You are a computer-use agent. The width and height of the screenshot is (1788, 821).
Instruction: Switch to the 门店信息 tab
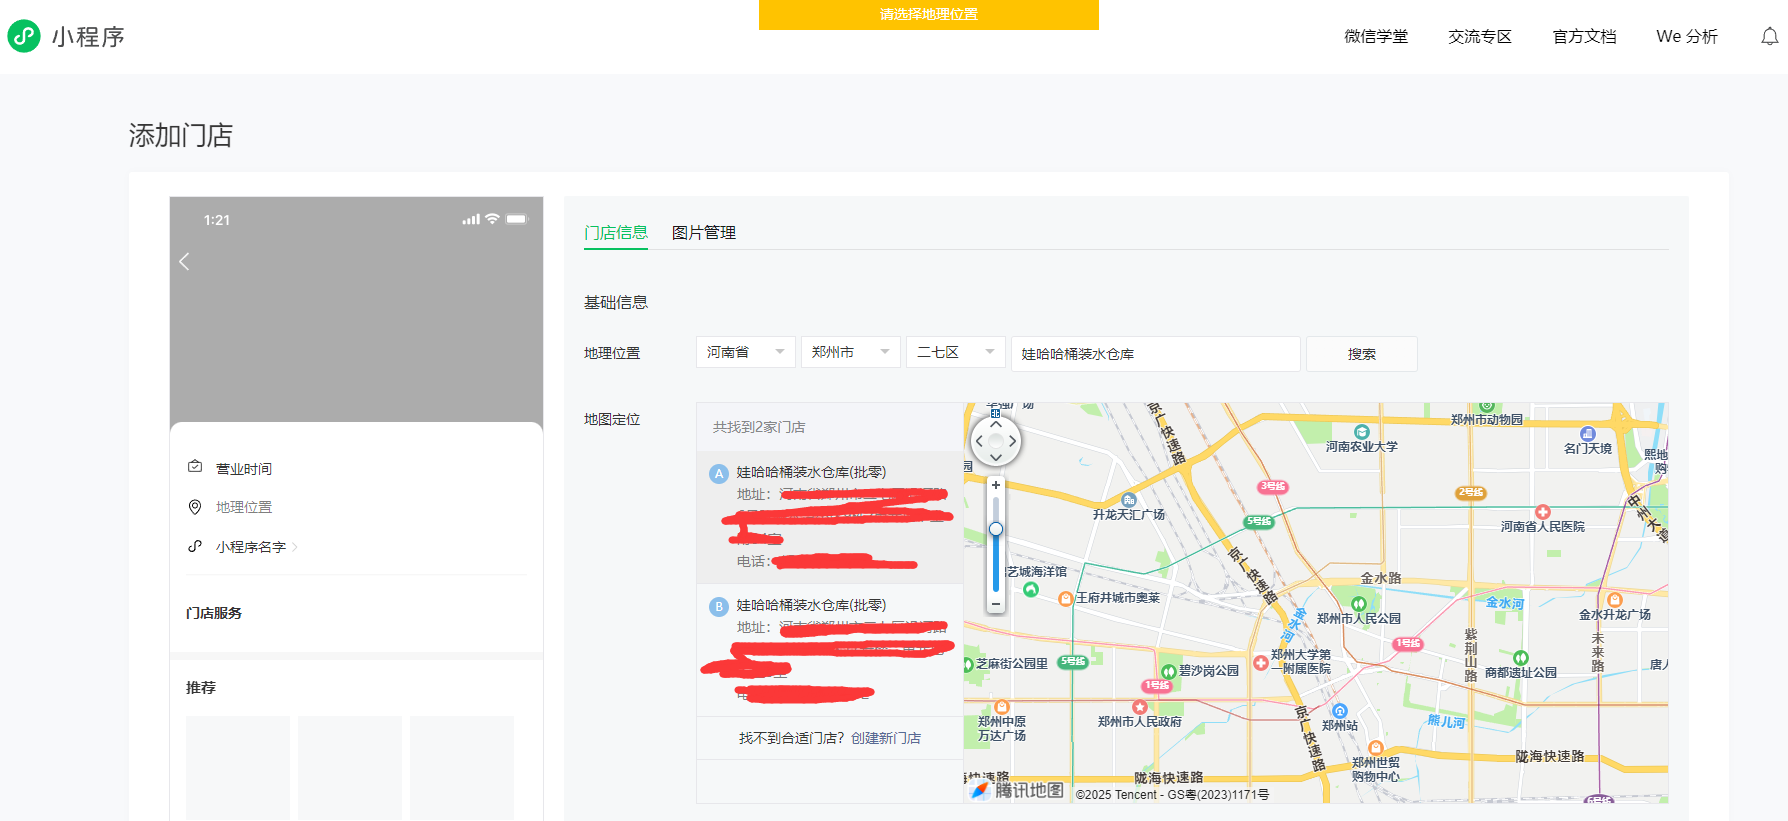point(616,233)
